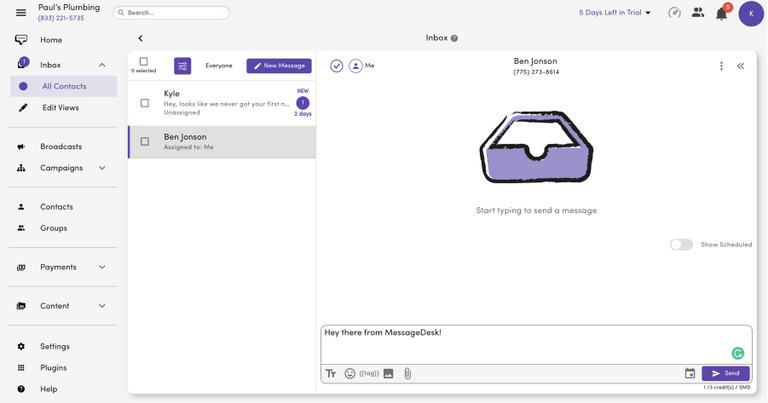
Task: Click the Home speech bubble icon
Action: point(21,40)
